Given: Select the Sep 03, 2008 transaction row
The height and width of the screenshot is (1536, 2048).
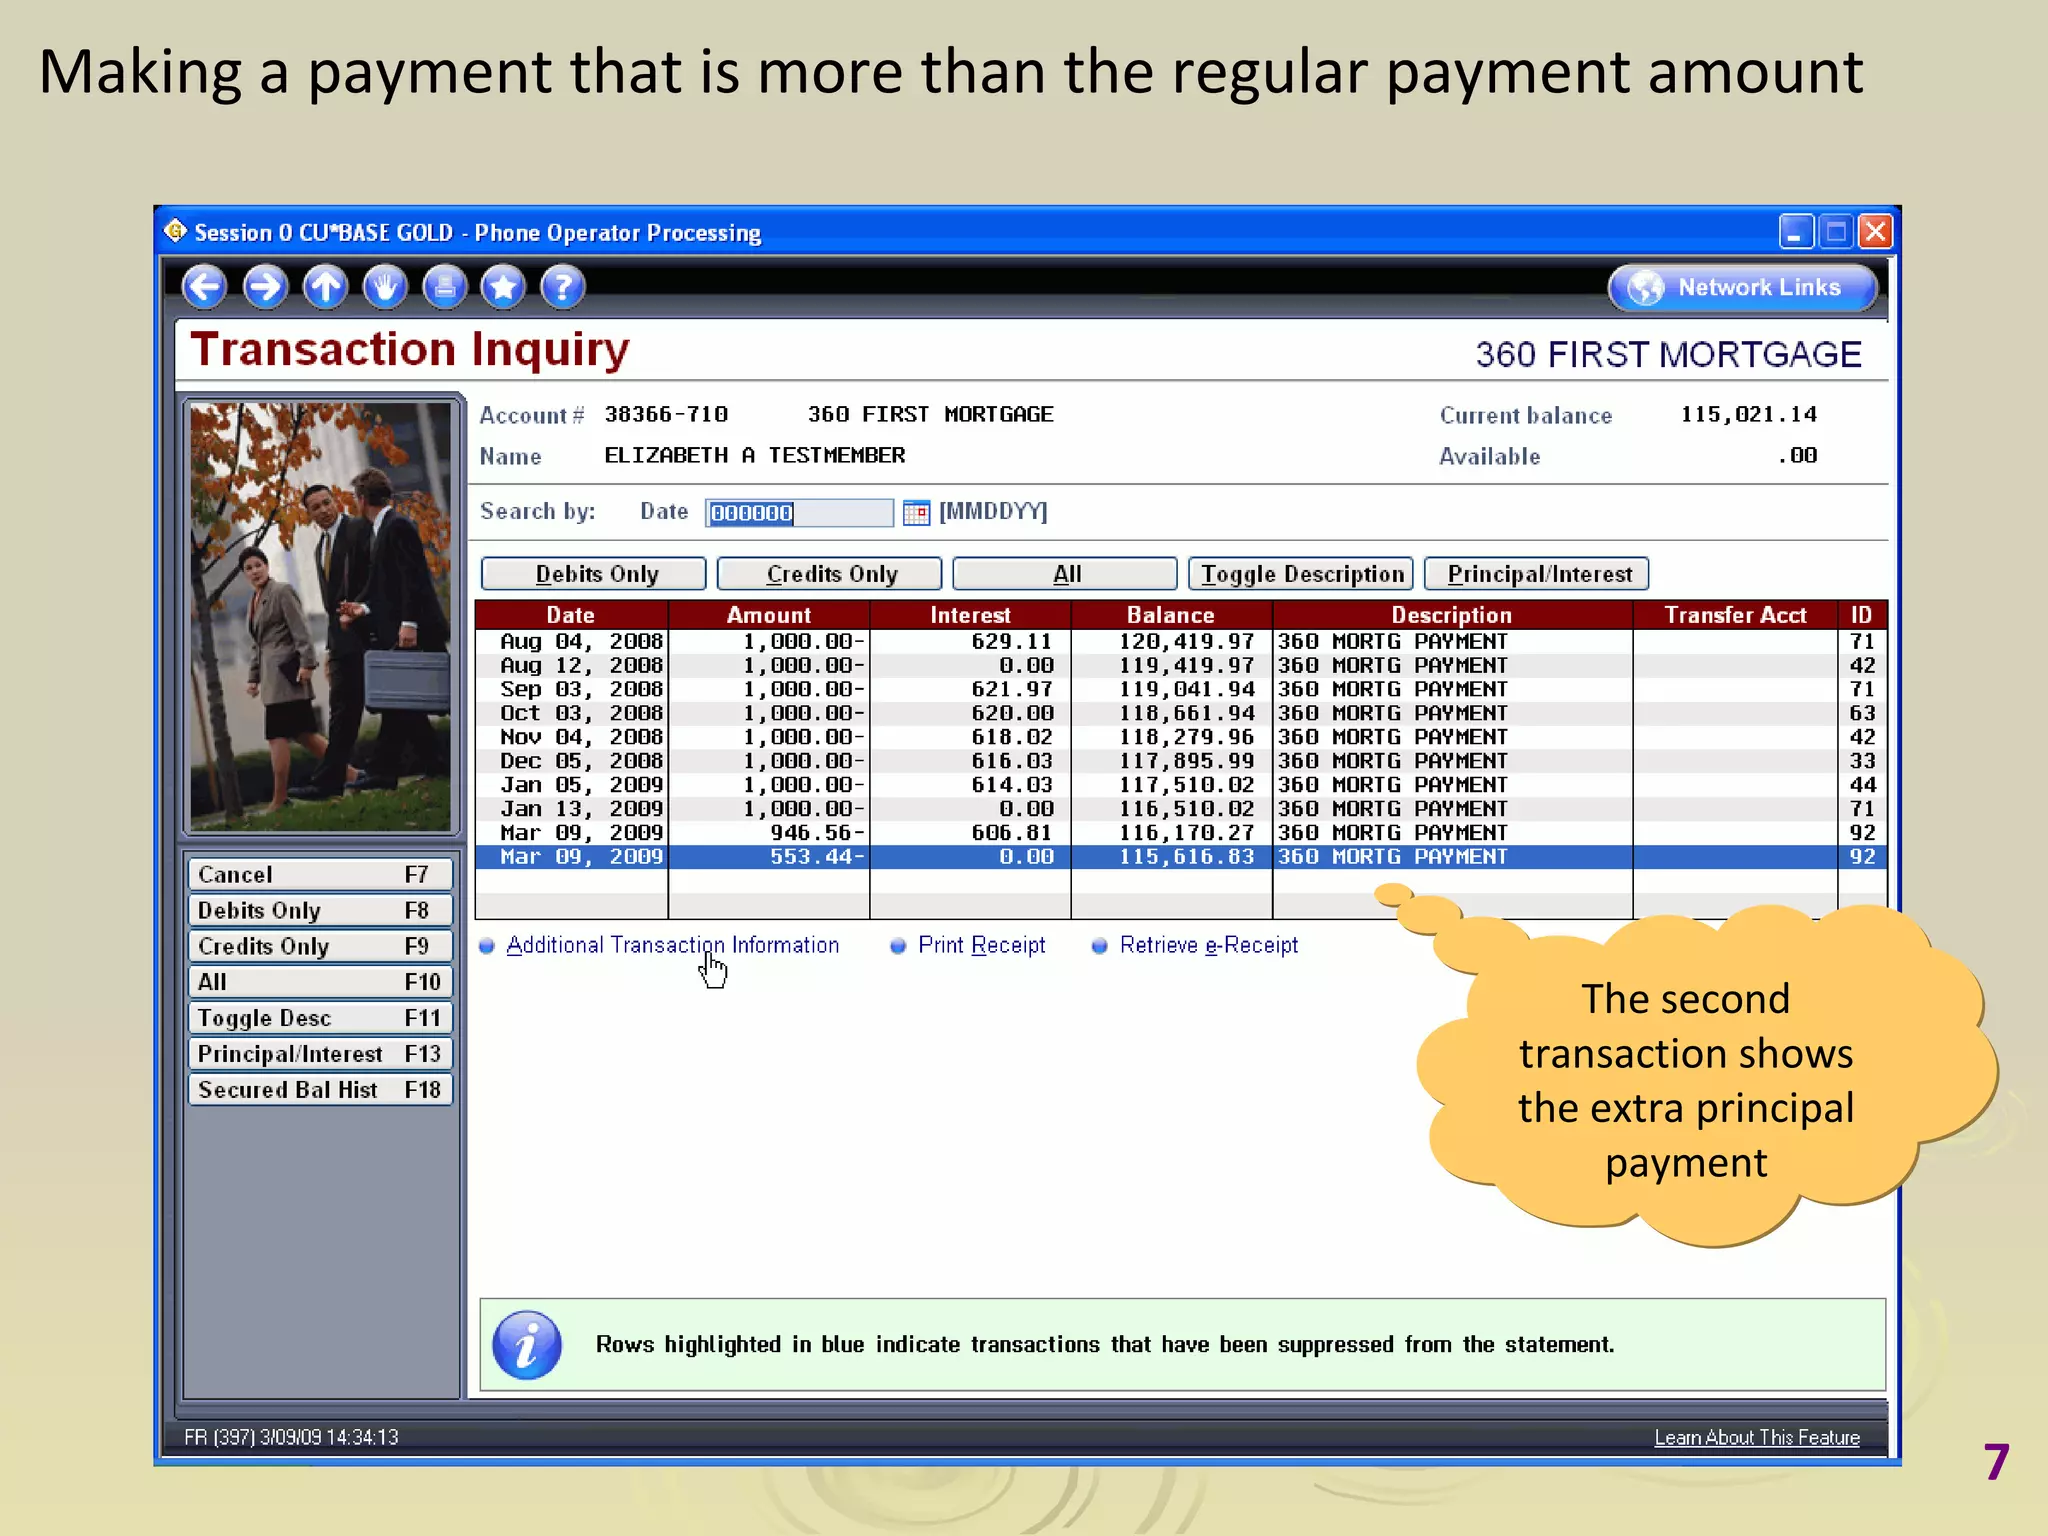Looking at the screenshot, I should pos(1180,690).
